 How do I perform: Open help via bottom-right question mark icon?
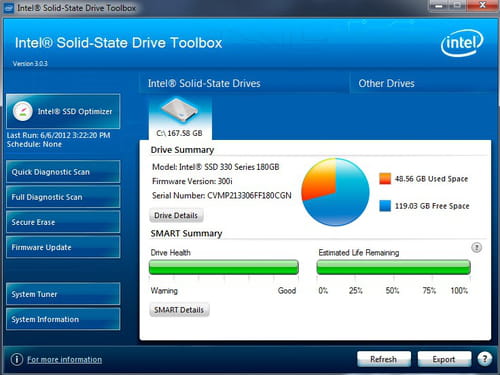point(485,359)
